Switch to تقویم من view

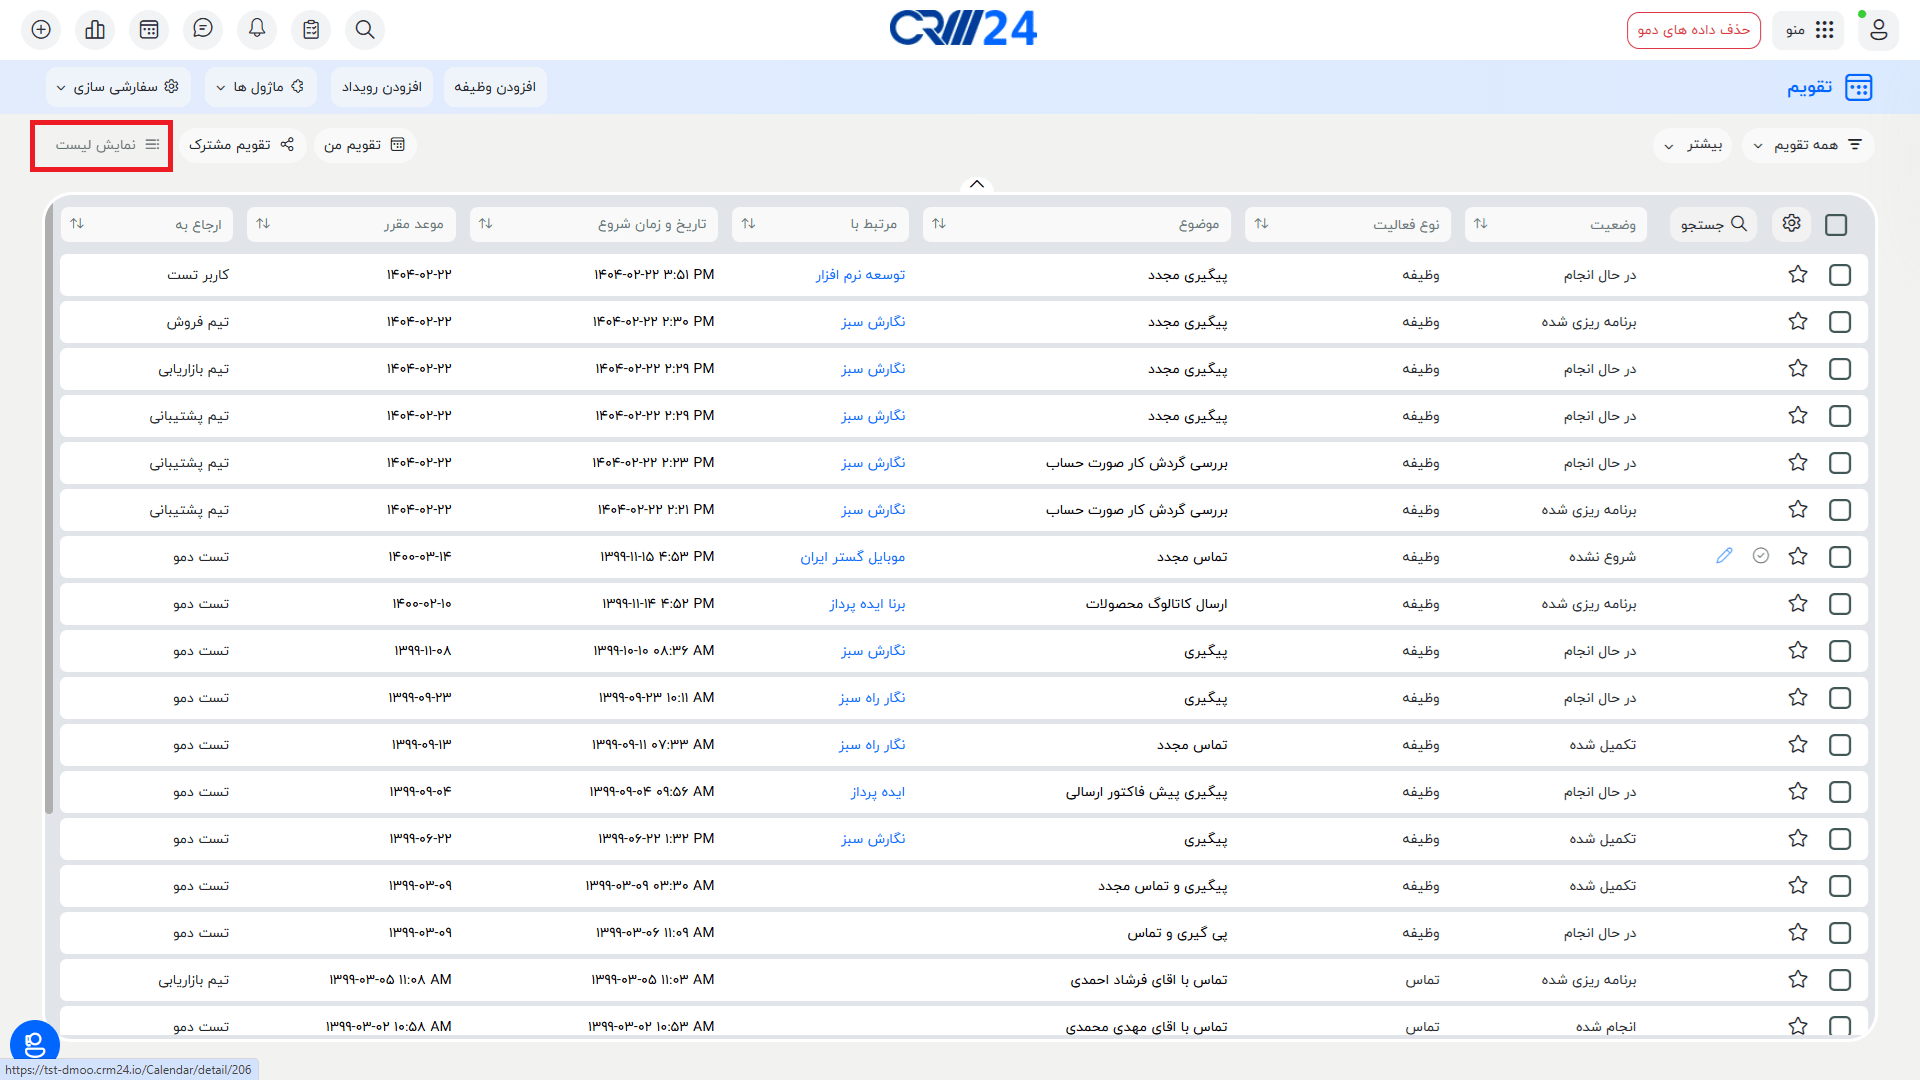pyautogui.click(x=364, y=144)
